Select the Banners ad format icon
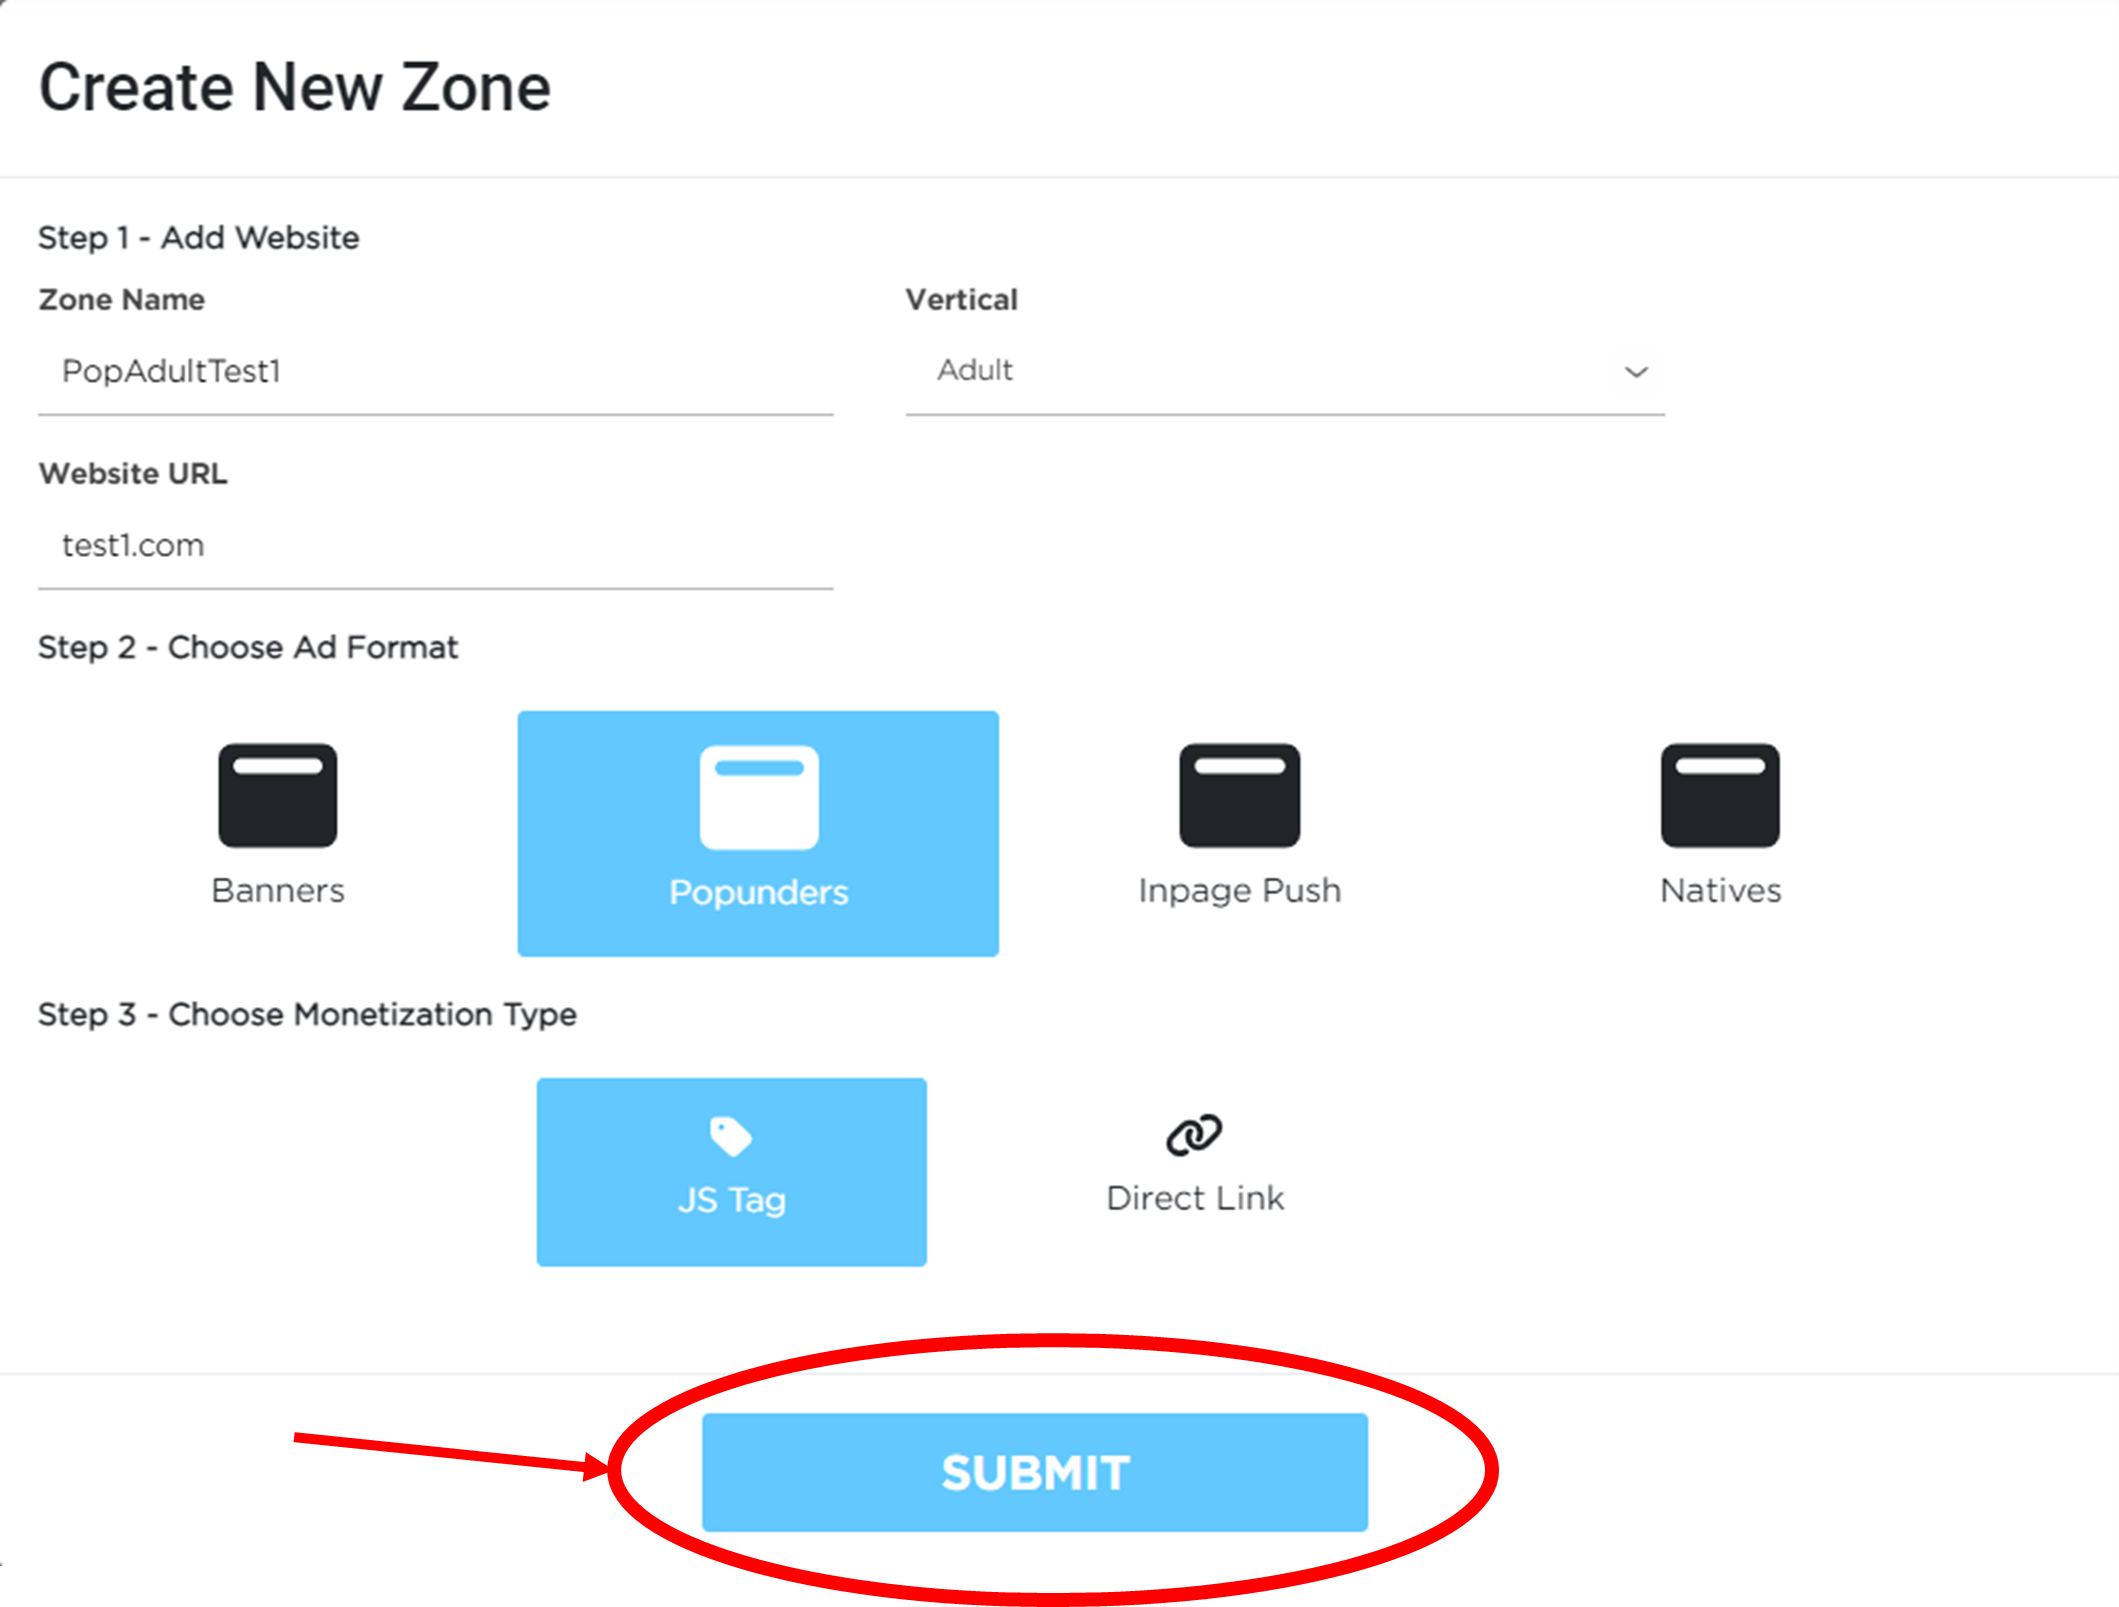The image size is (2119, 1607). click(278, 795)
